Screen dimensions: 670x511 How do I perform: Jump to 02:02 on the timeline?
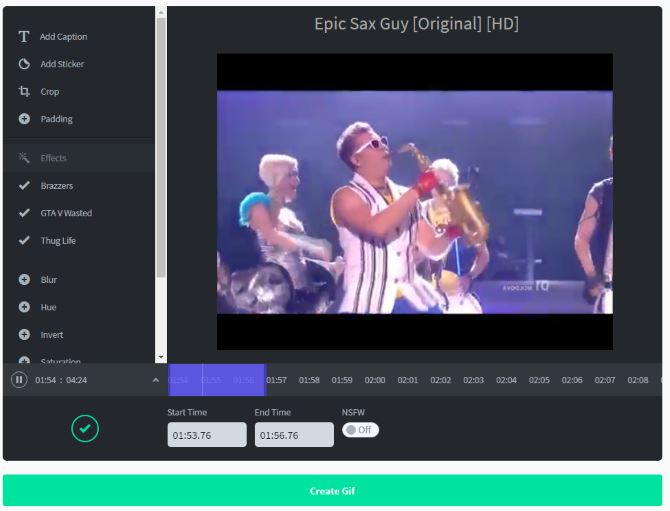441,380
